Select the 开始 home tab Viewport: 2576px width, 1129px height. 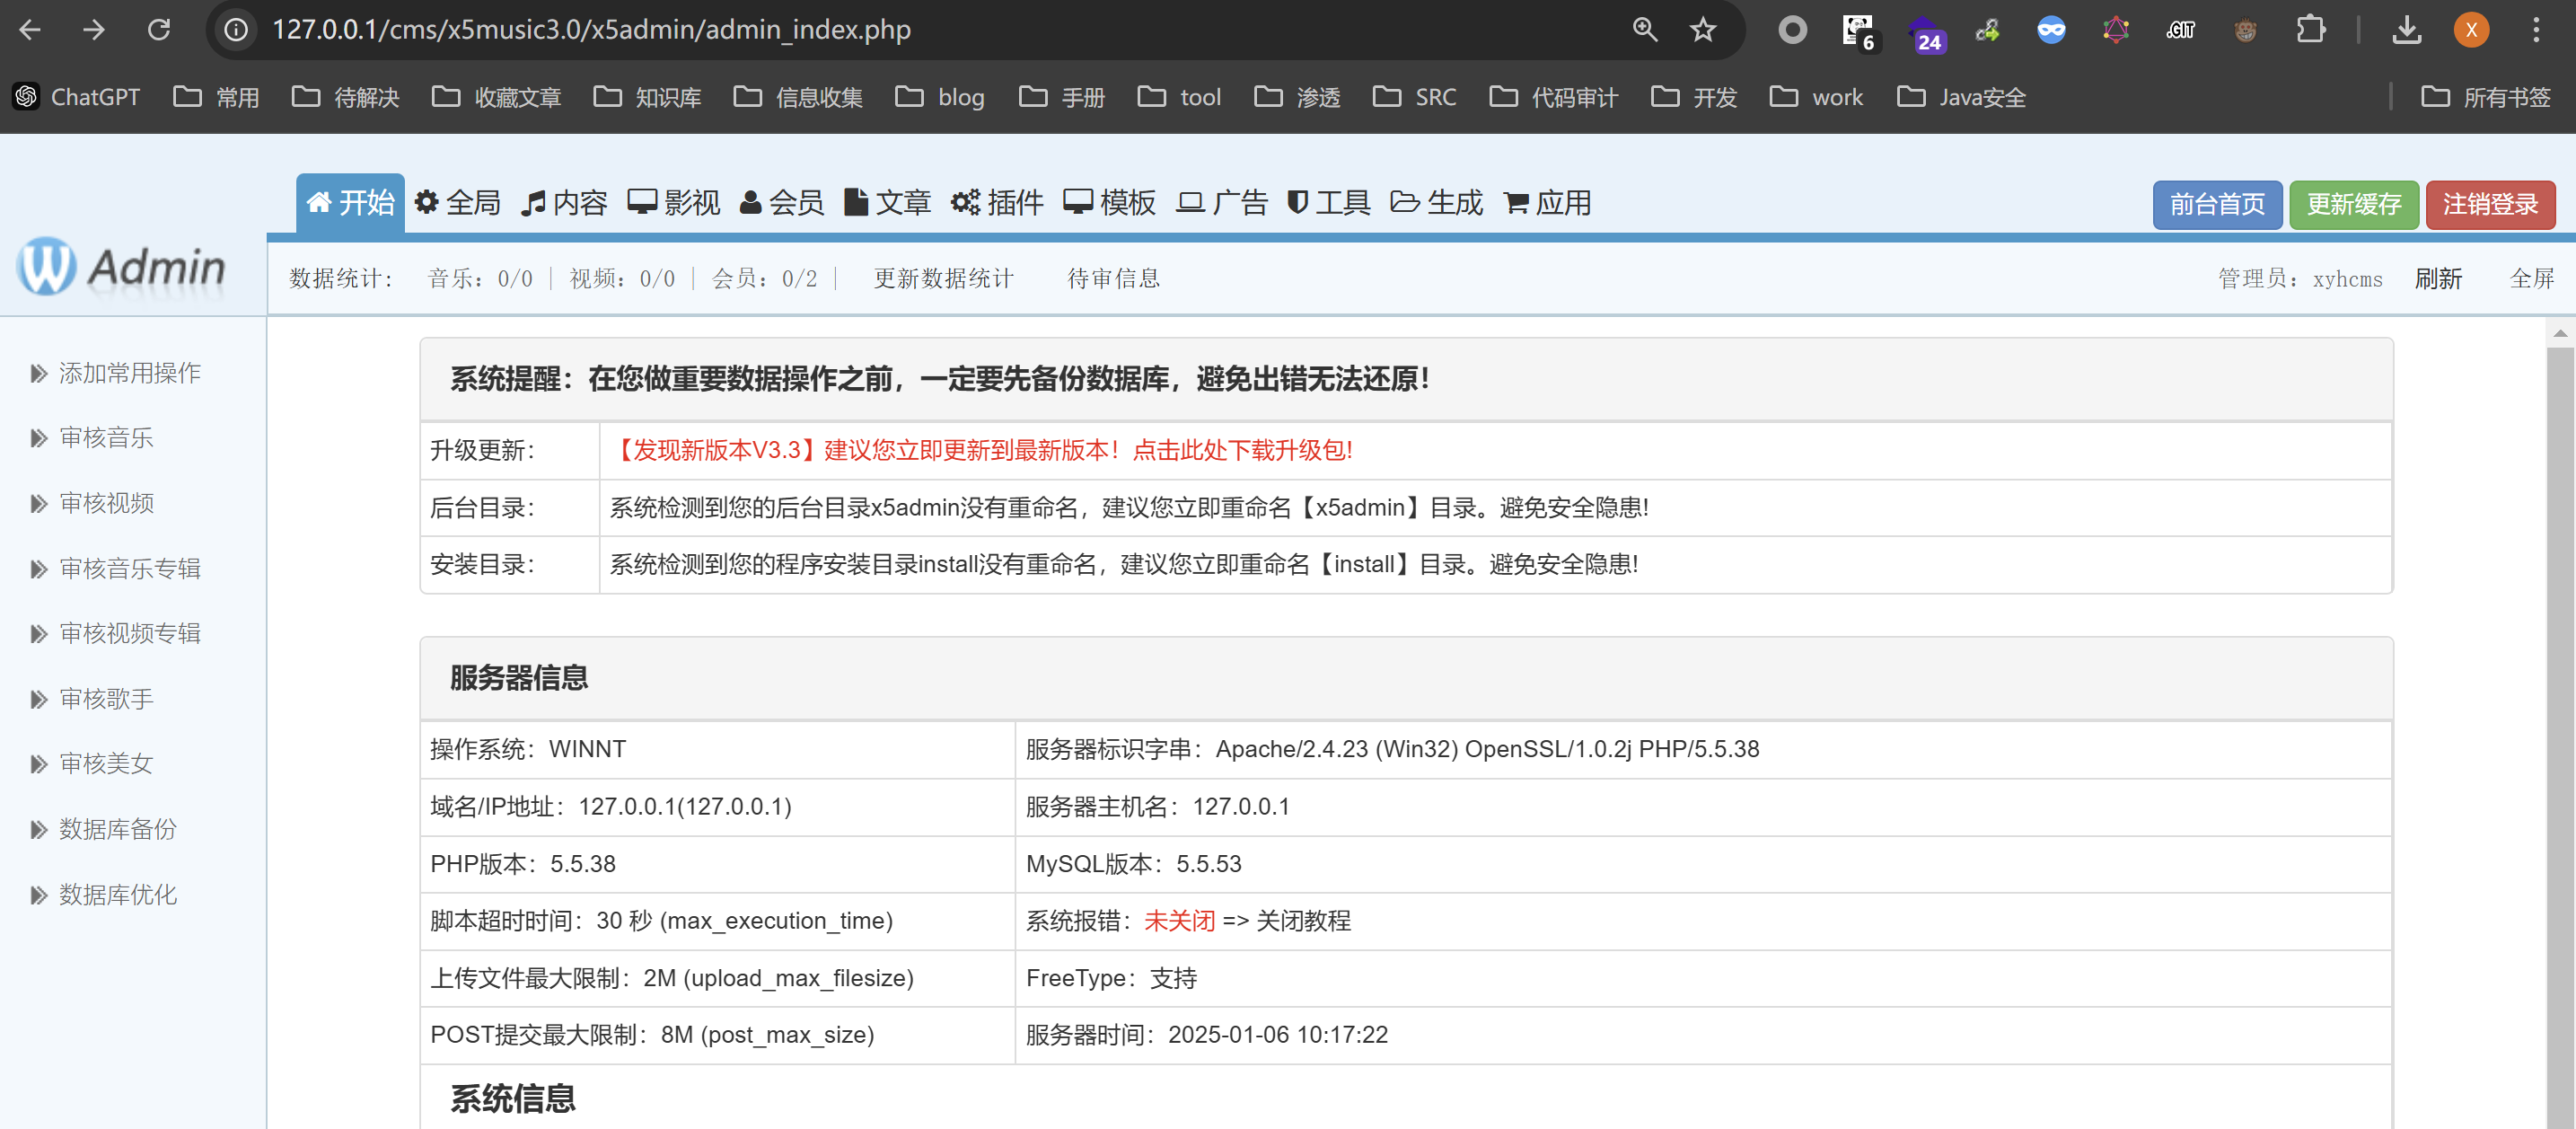(350, 203)
